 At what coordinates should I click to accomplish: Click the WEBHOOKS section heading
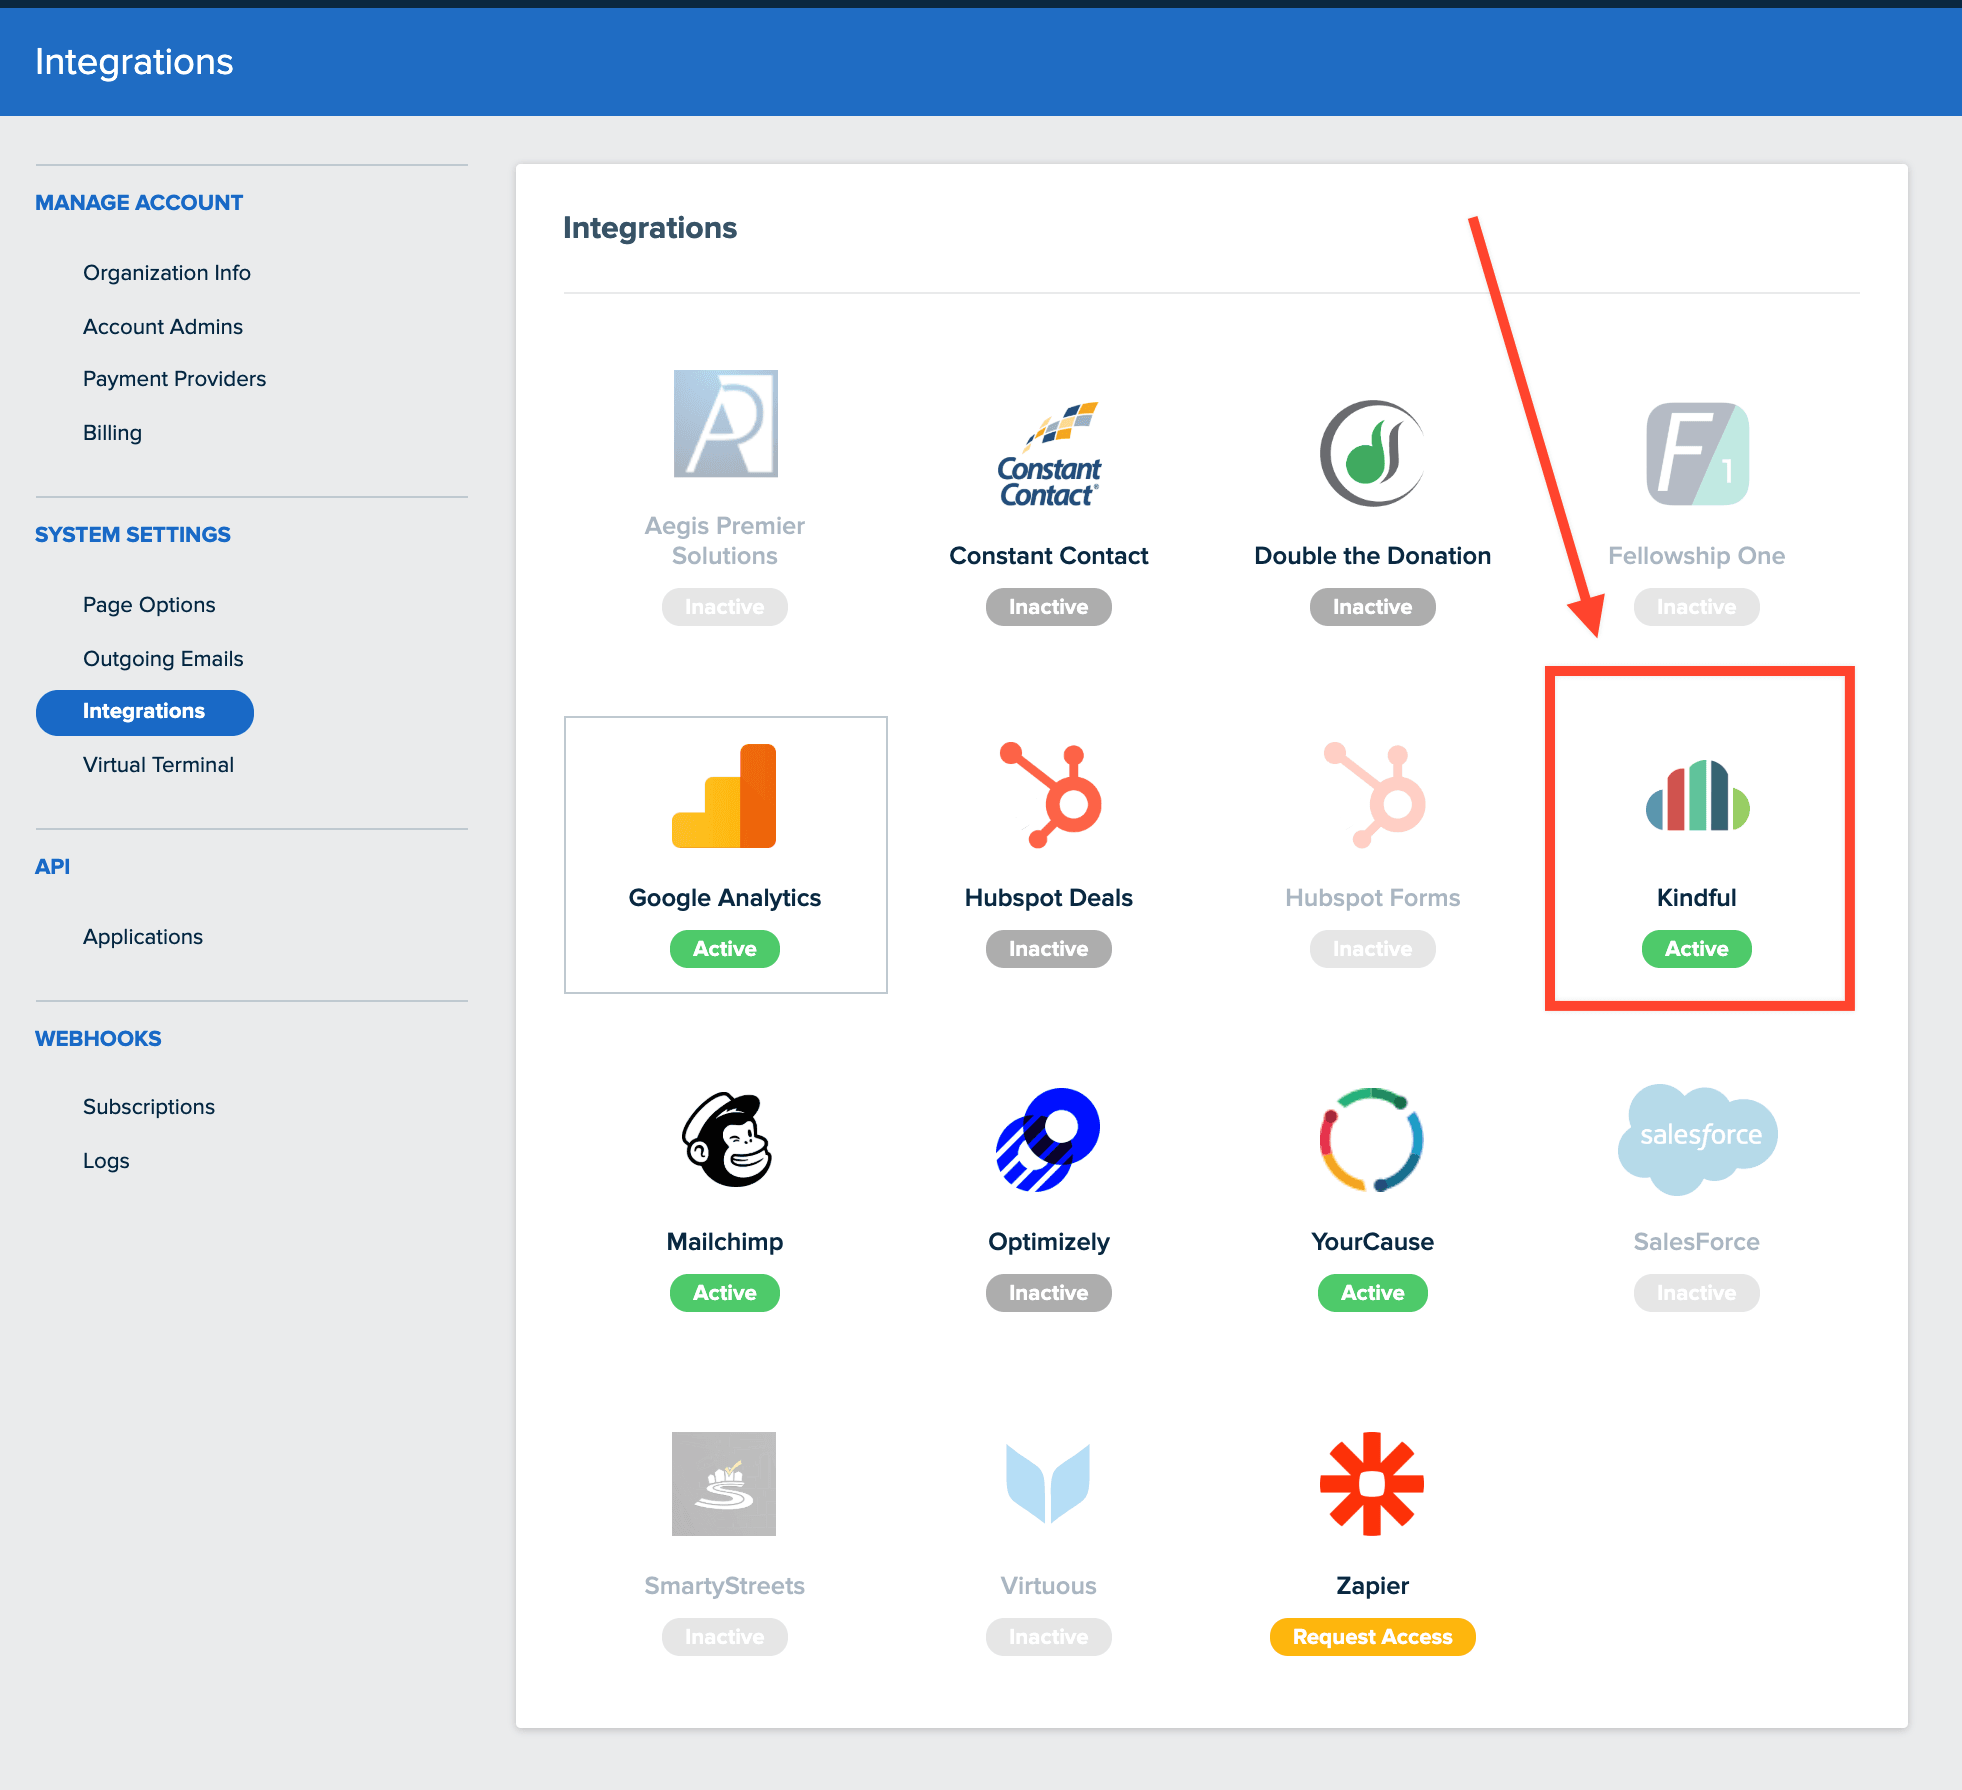[98, 1039]
